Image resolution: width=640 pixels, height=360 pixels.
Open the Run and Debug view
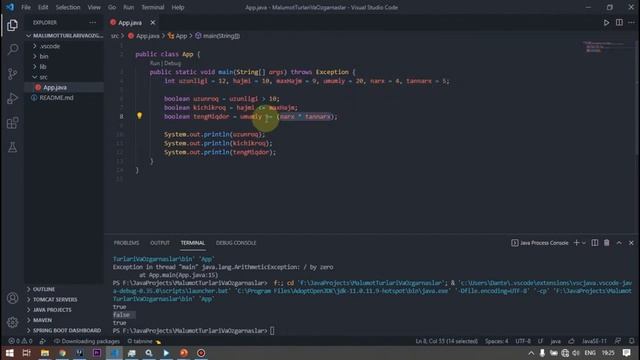coord(12,98)
